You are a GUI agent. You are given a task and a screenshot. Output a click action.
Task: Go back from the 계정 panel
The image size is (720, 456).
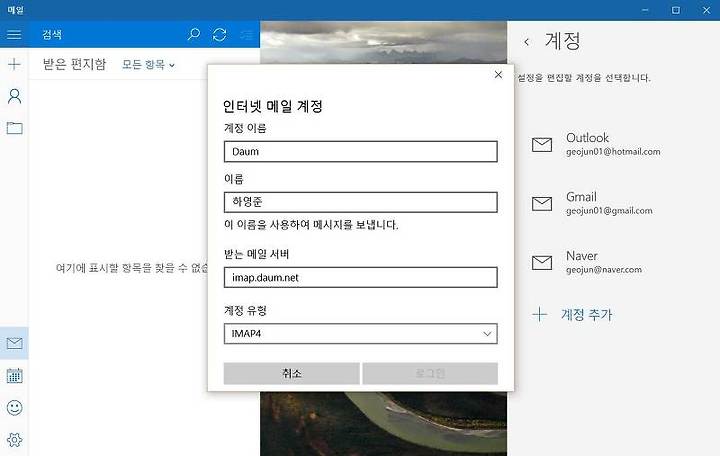(527, 42)
